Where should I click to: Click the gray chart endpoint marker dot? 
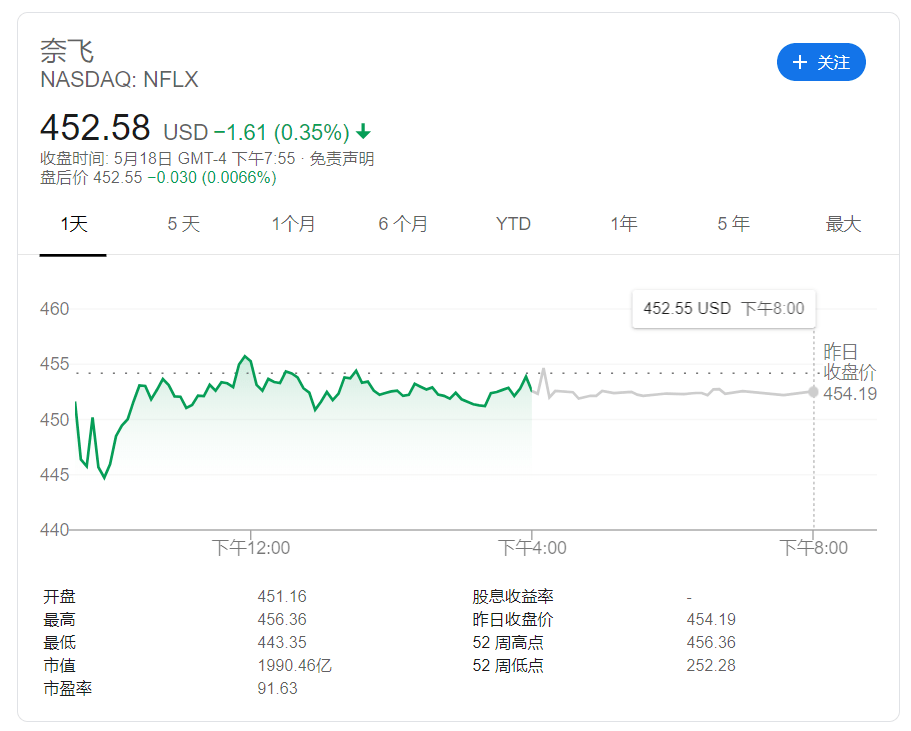tap(813, 392)
